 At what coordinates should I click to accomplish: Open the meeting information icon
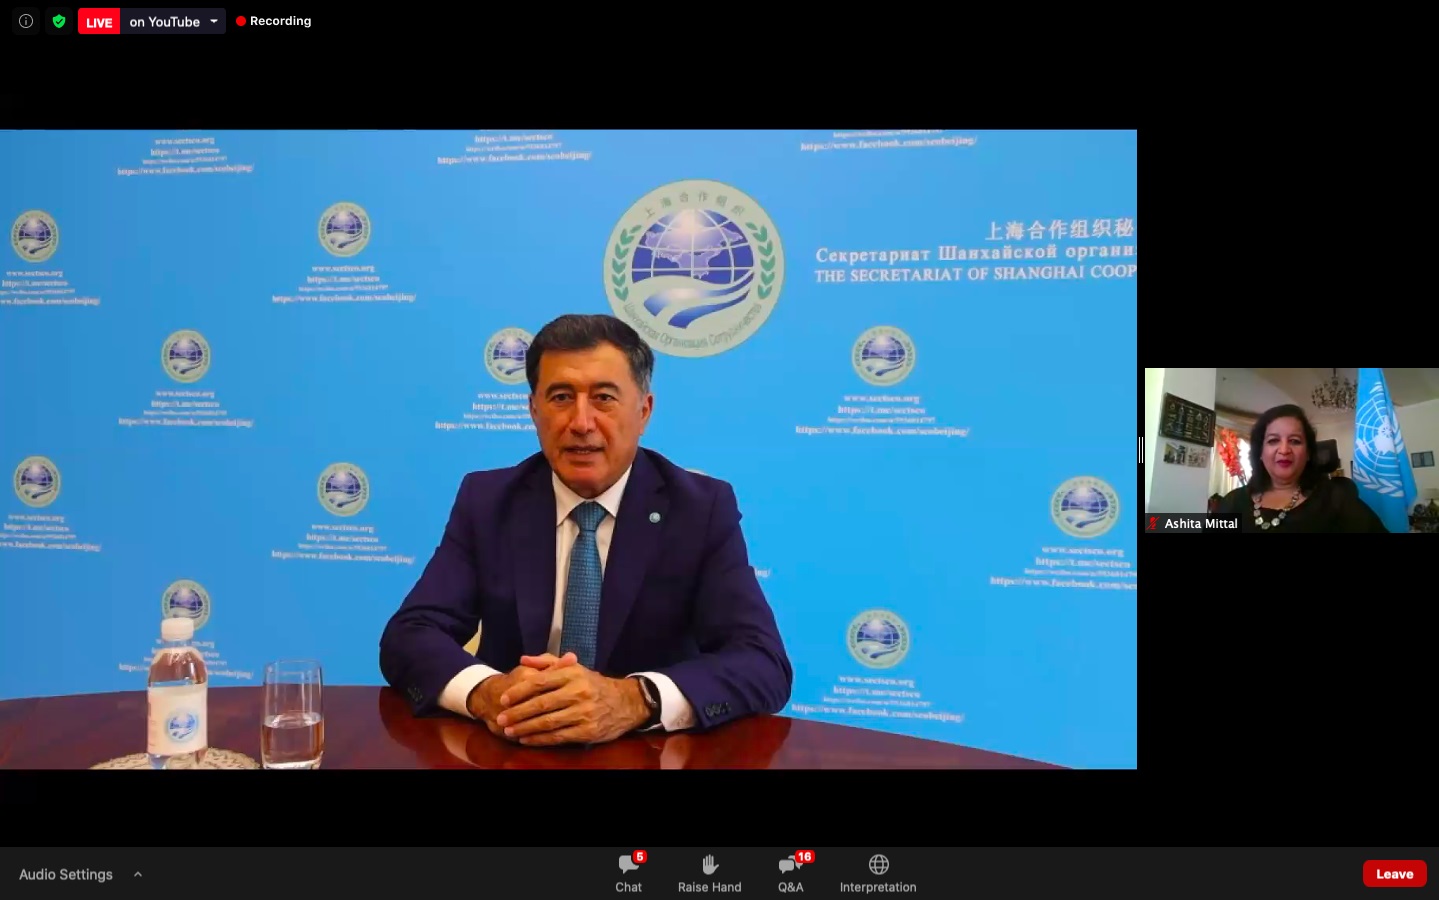click(26, 21)
